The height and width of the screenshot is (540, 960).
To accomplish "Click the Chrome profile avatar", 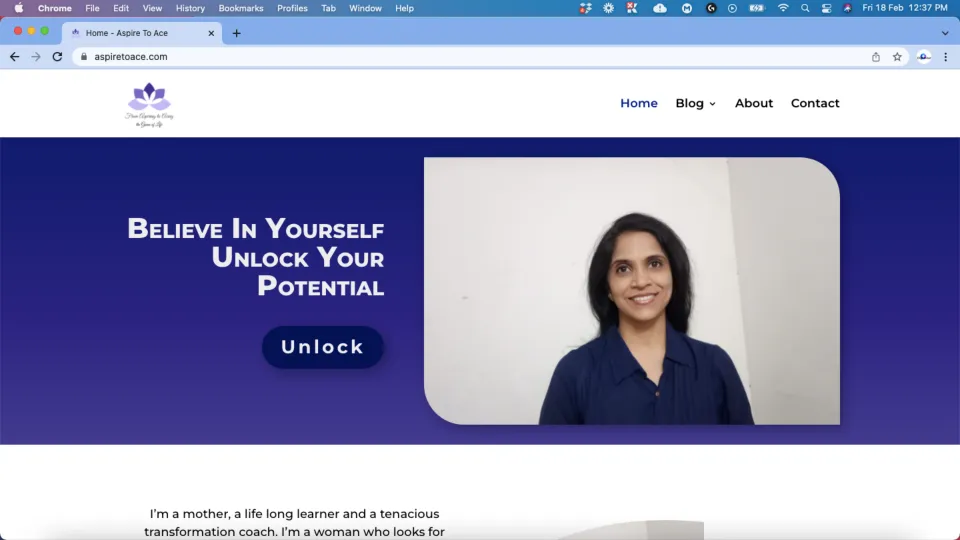I will pos(924,57).
